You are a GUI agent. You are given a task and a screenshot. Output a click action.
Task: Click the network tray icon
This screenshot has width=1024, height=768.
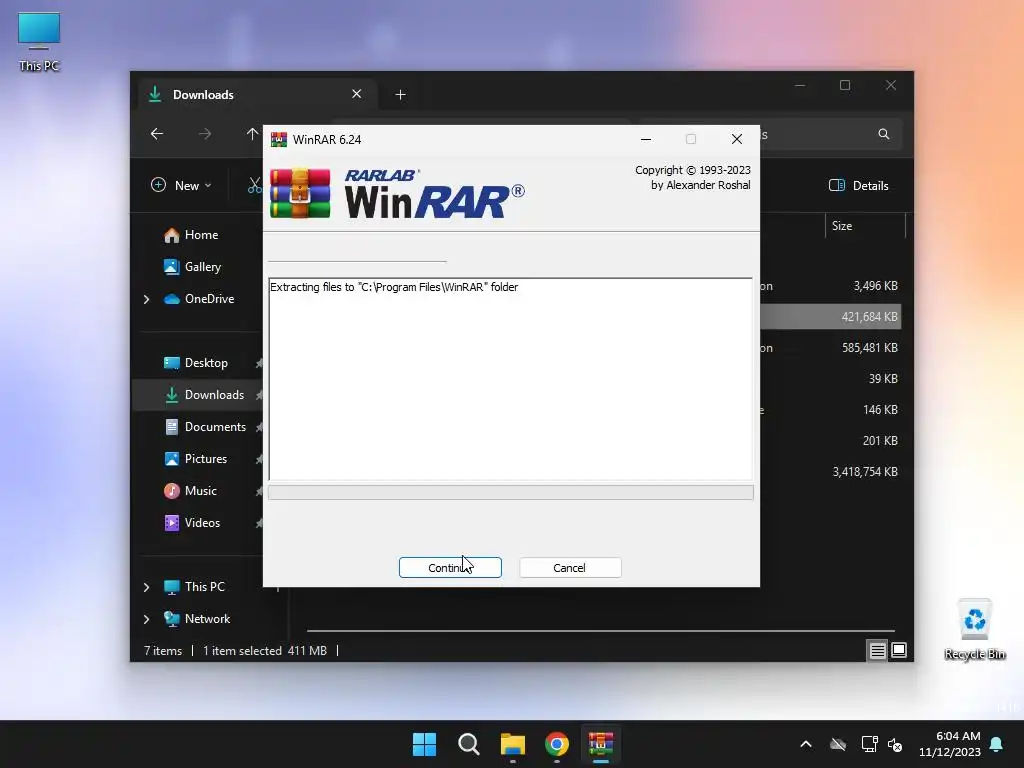(869, 744)
